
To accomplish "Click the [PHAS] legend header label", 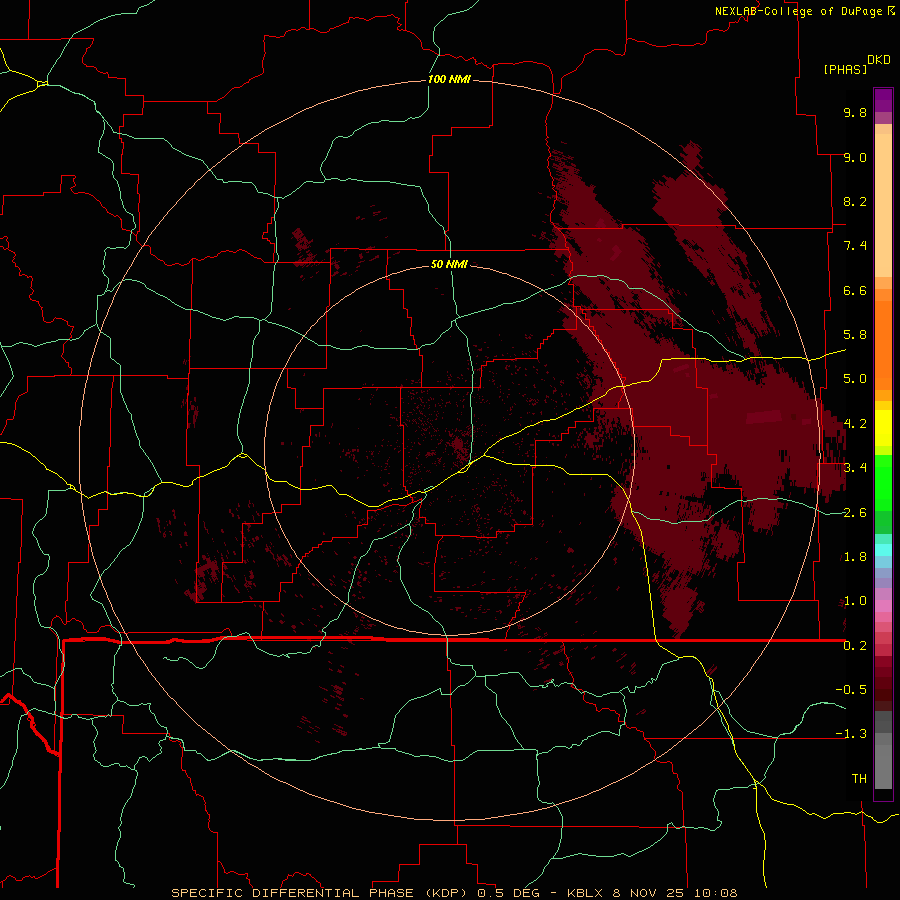I will click(845, 69).
